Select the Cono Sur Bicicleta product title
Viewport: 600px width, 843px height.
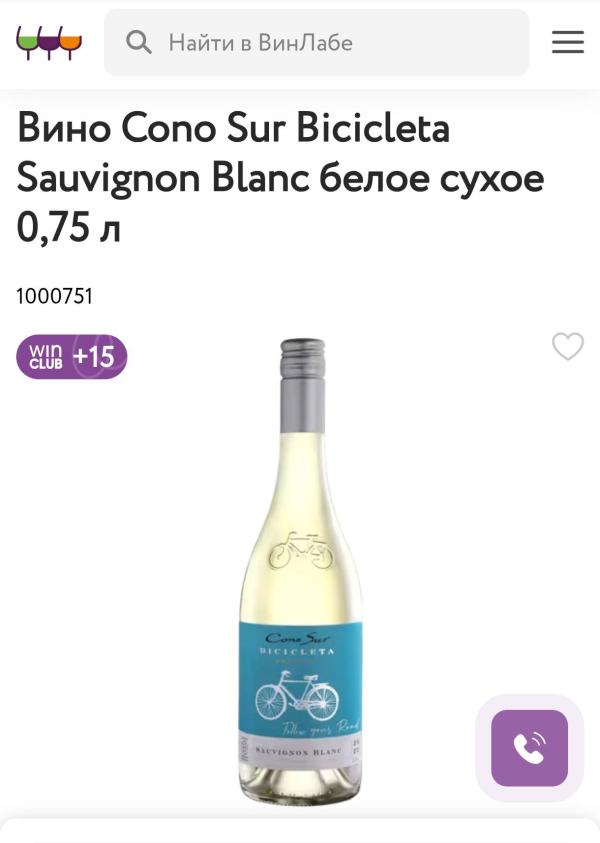click(281, 177)
